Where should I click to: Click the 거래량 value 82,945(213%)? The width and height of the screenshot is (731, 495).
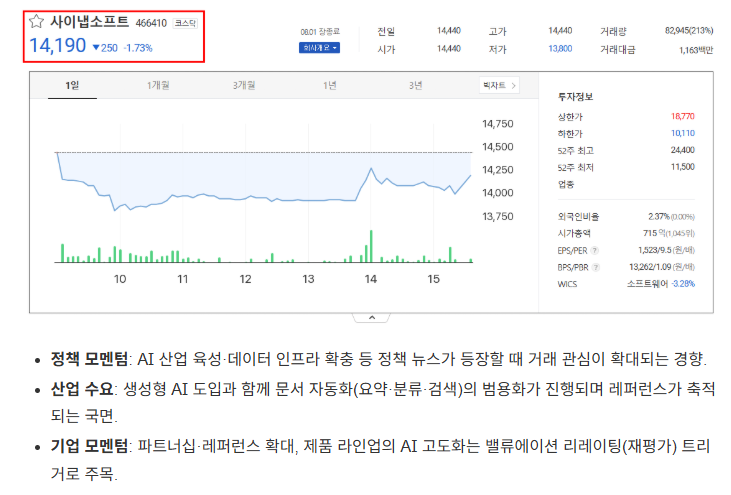click(689, 31)
